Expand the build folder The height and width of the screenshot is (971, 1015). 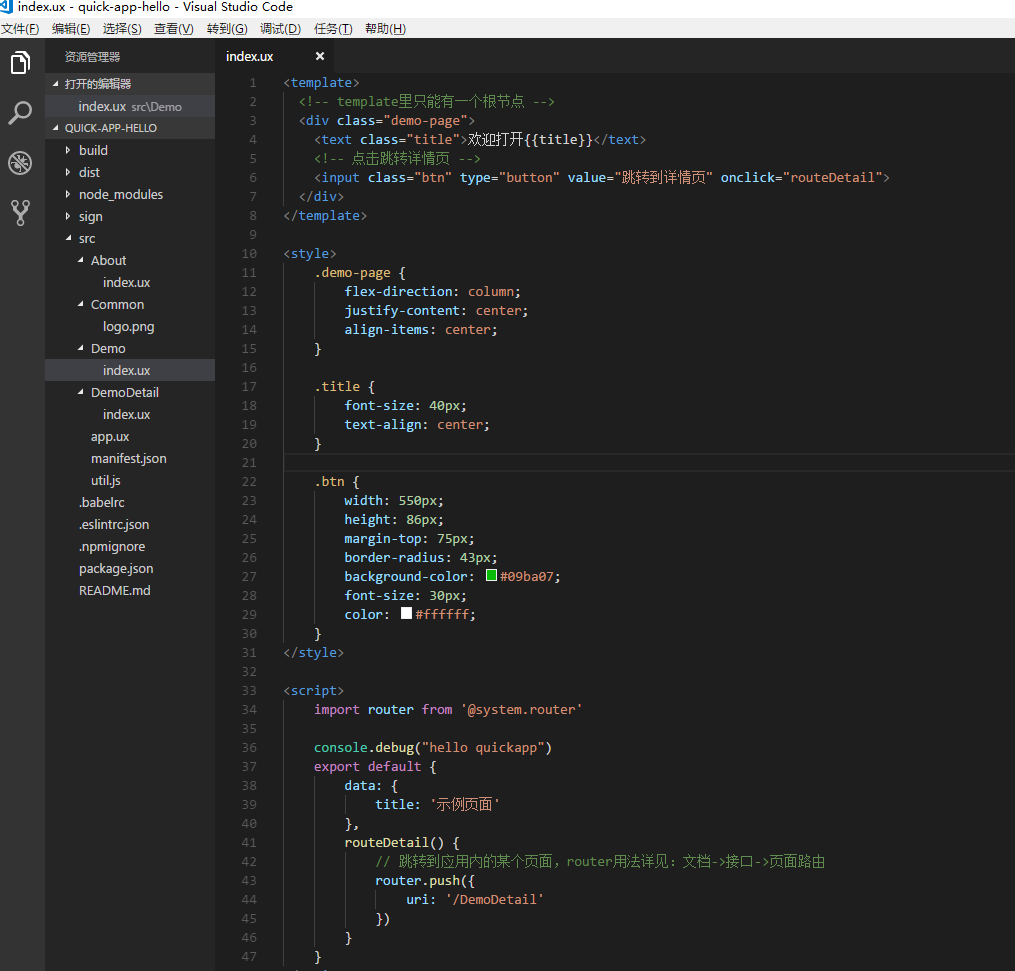click(x=129, y=150)
